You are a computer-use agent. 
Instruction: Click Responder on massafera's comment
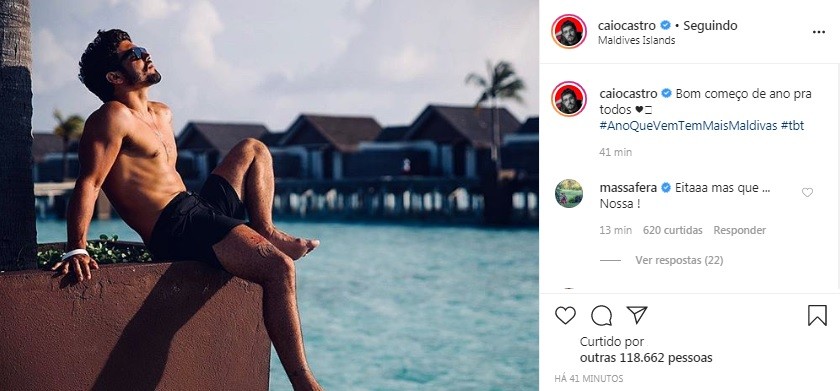(x=739, y=230)
